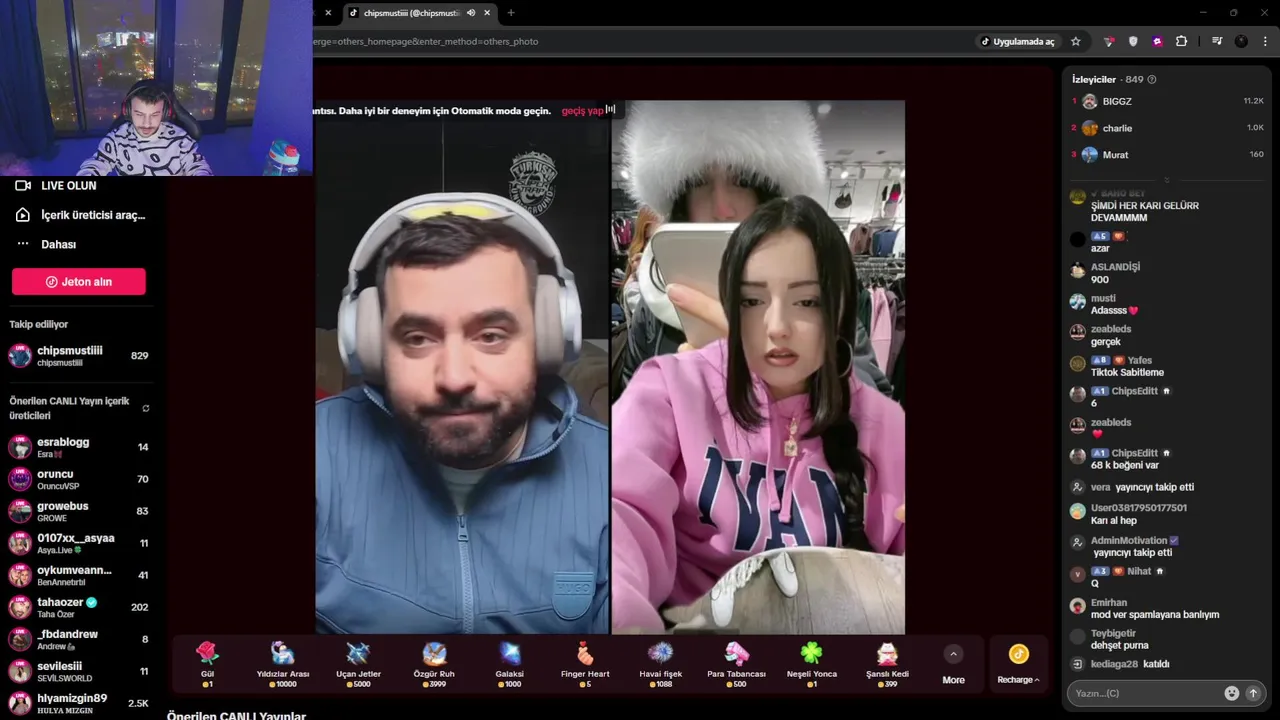
Task: Open the browser profile avatar
Action: point(1241,41)
